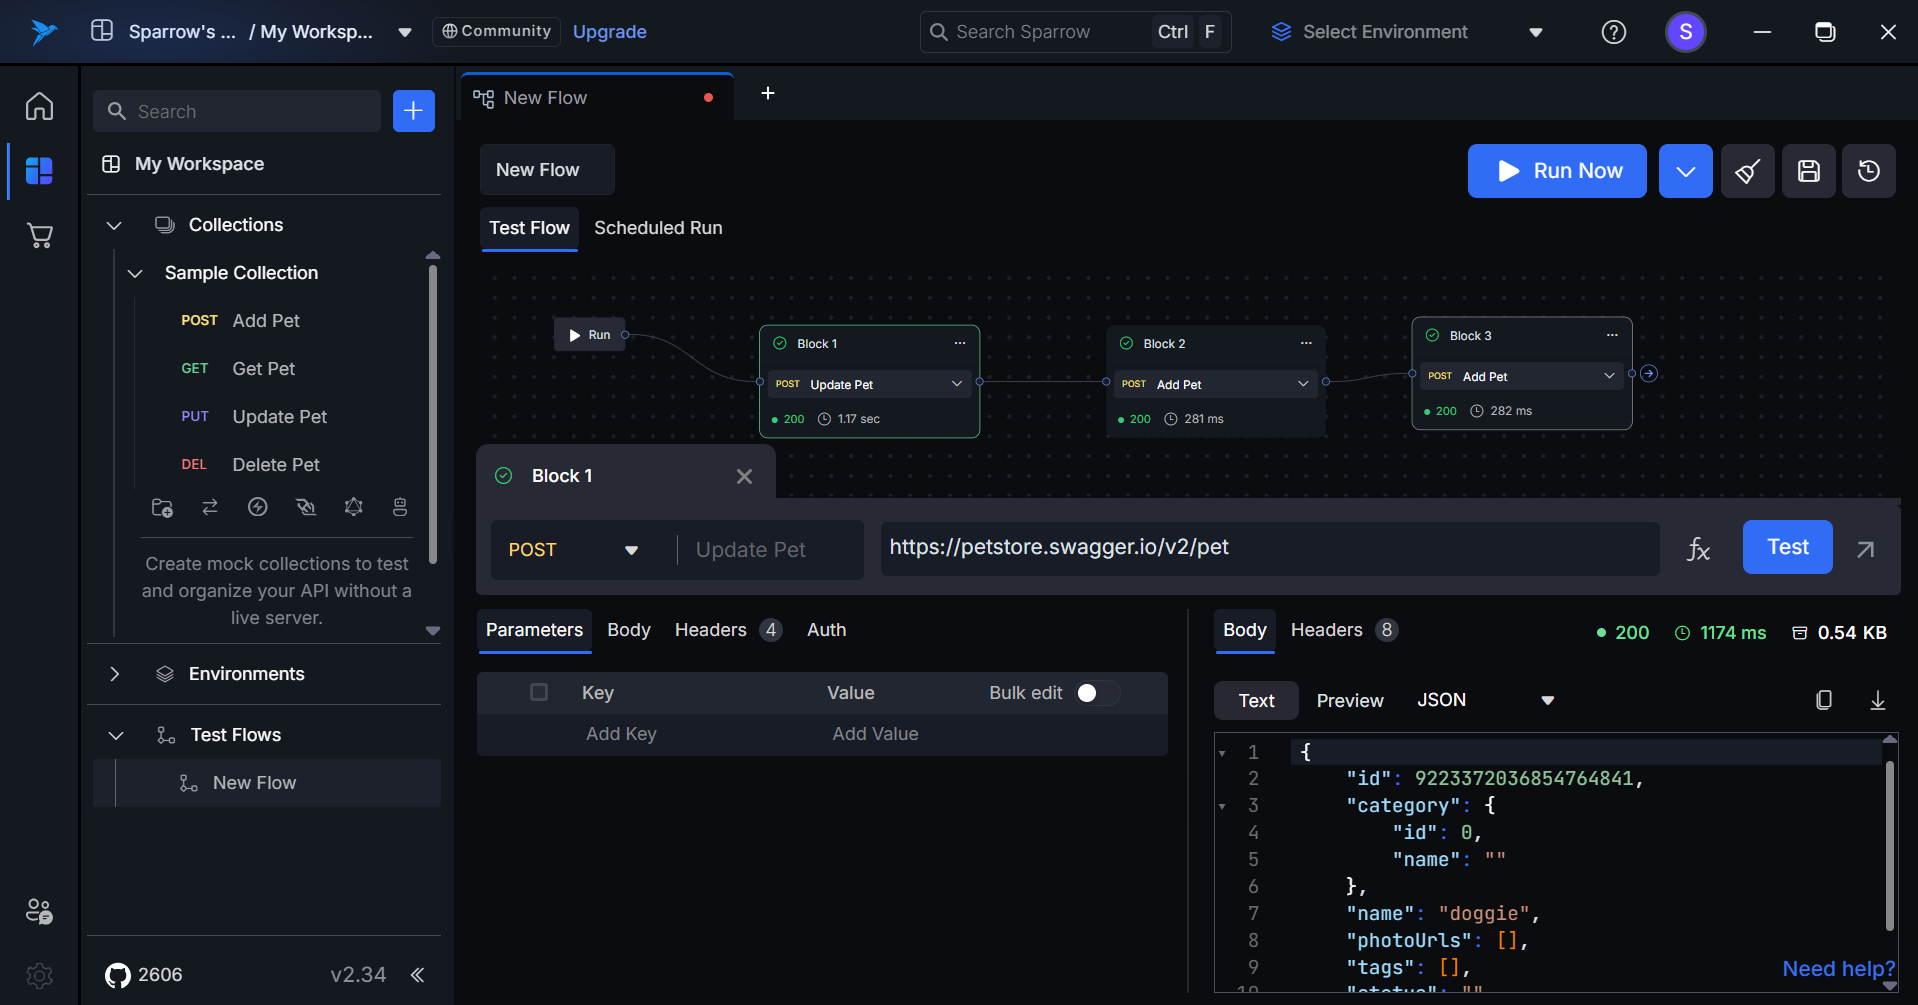Click the dynamic expression fx icon
The image size is (1918, 1005).
1698,549
